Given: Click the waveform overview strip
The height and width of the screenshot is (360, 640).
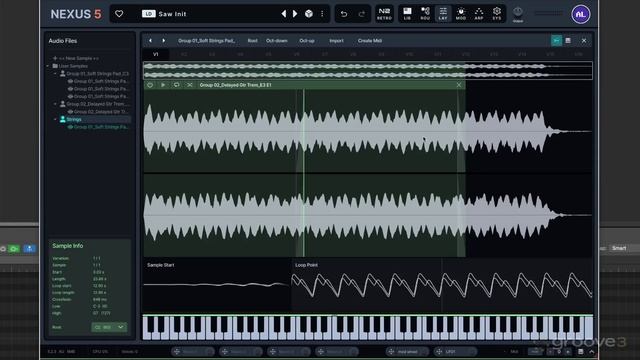Looking at the screenshot, I should [x=368, y=71].
